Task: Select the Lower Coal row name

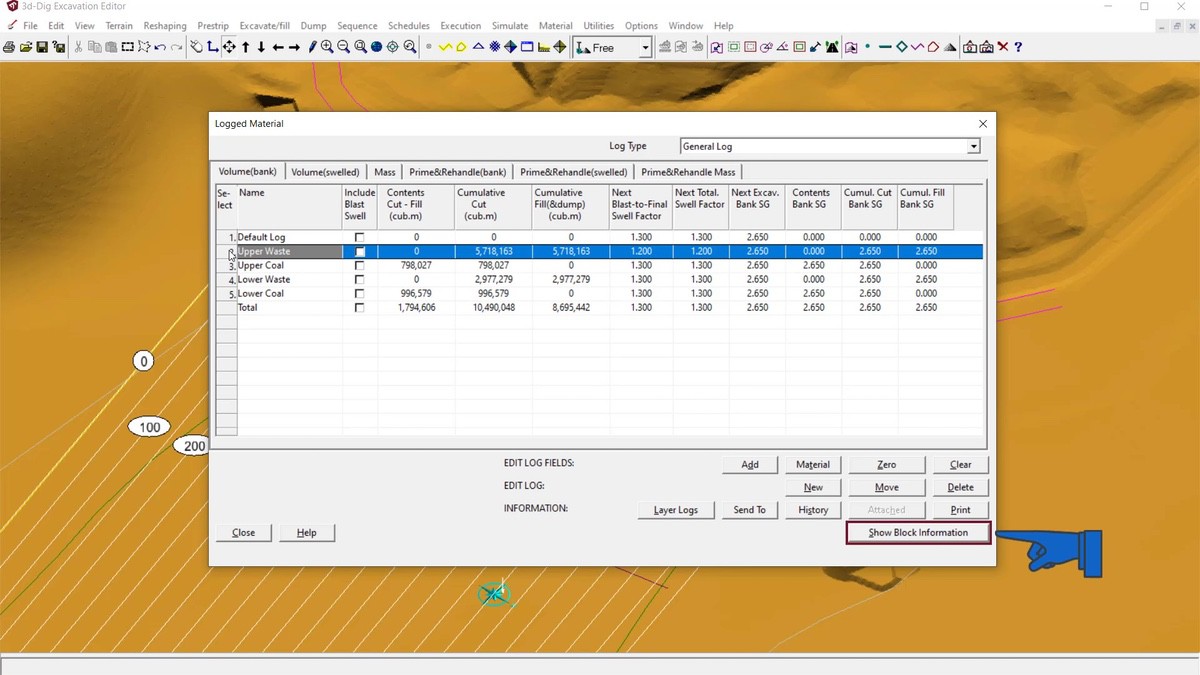Action: (x=261, y=294)
